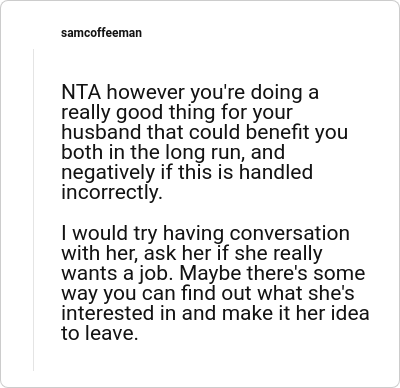
Task: Click the word conversation in second paragraph
Action: (x=290, y=233)
